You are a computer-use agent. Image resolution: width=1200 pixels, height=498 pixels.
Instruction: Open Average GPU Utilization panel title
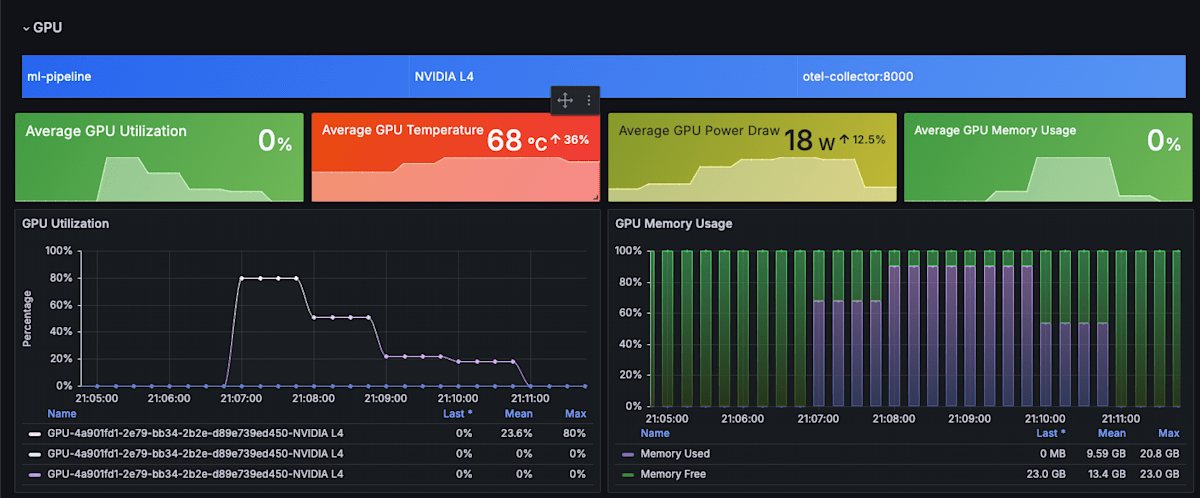tap(106, 130)
